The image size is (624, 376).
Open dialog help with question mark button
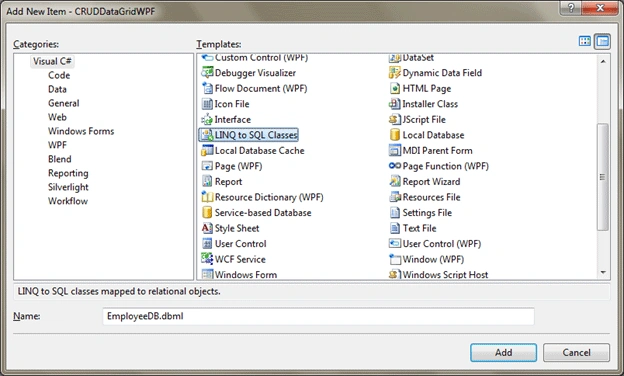click(571, 8)
